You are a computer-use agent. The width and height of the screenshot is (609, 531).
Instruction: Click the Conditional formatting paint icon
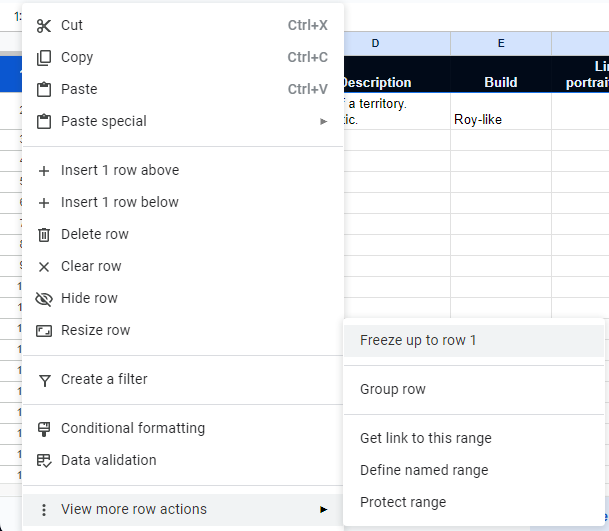point(44,428)
